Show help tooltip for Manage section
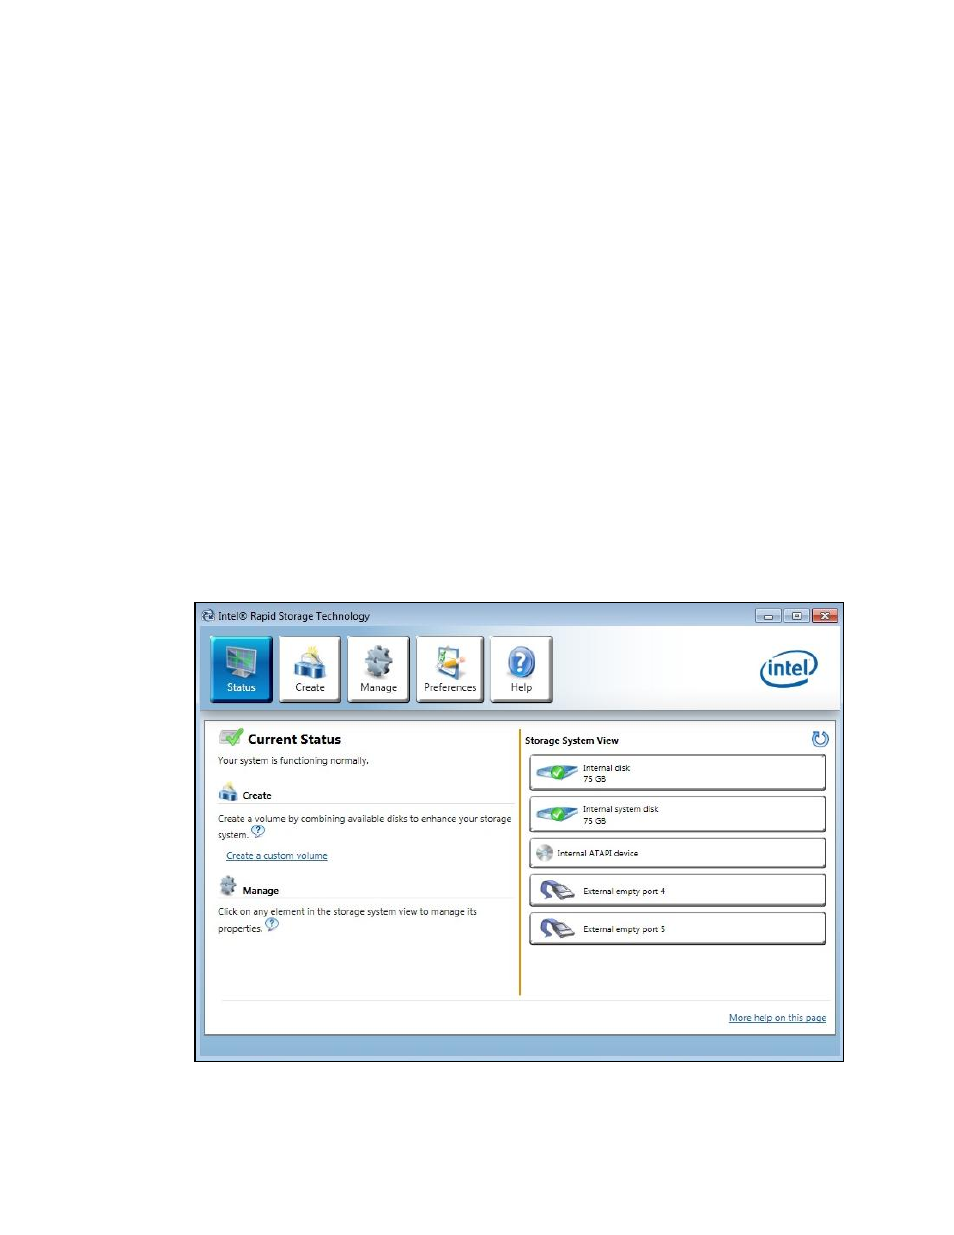This screenshot has height=1235, width=954. 272,924
